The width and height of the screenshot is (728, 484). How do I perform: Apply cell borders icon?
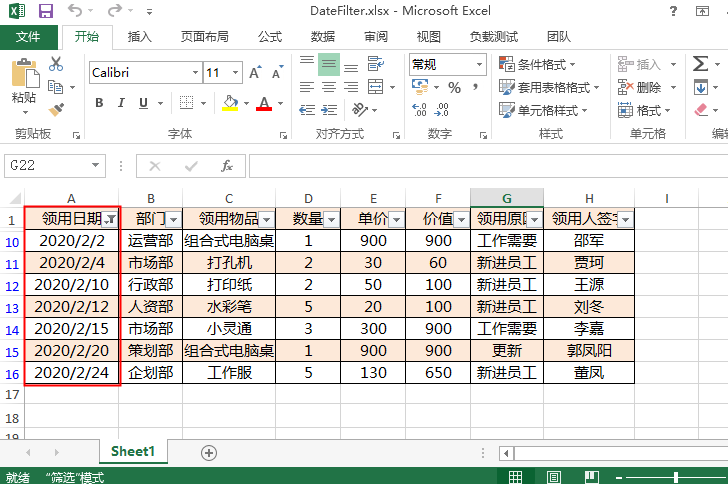click(187, 103)
